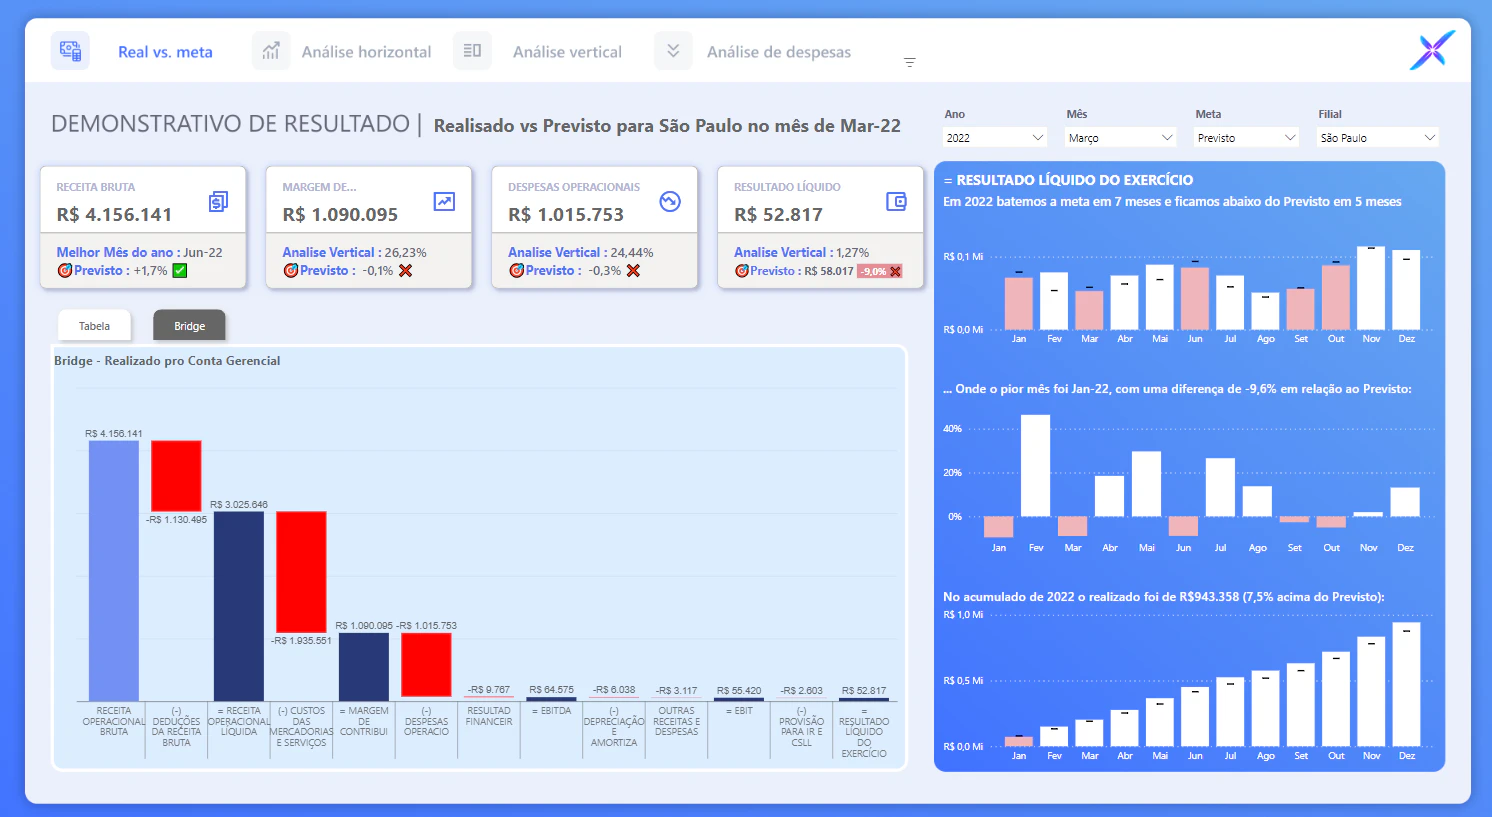This screenshot has width=1492, height=817.
Task: Click the Nov bar in top monthly chart
Action: [1371, 288]
